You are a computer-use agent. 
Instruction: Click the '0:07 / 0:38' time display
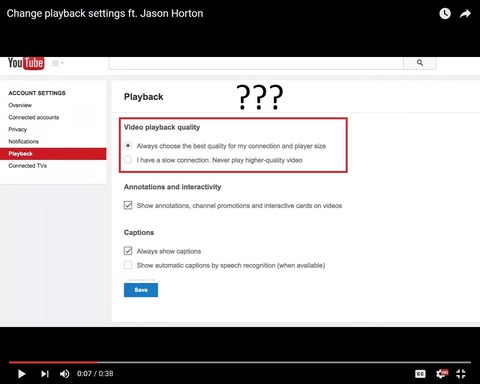coord(95,374)
